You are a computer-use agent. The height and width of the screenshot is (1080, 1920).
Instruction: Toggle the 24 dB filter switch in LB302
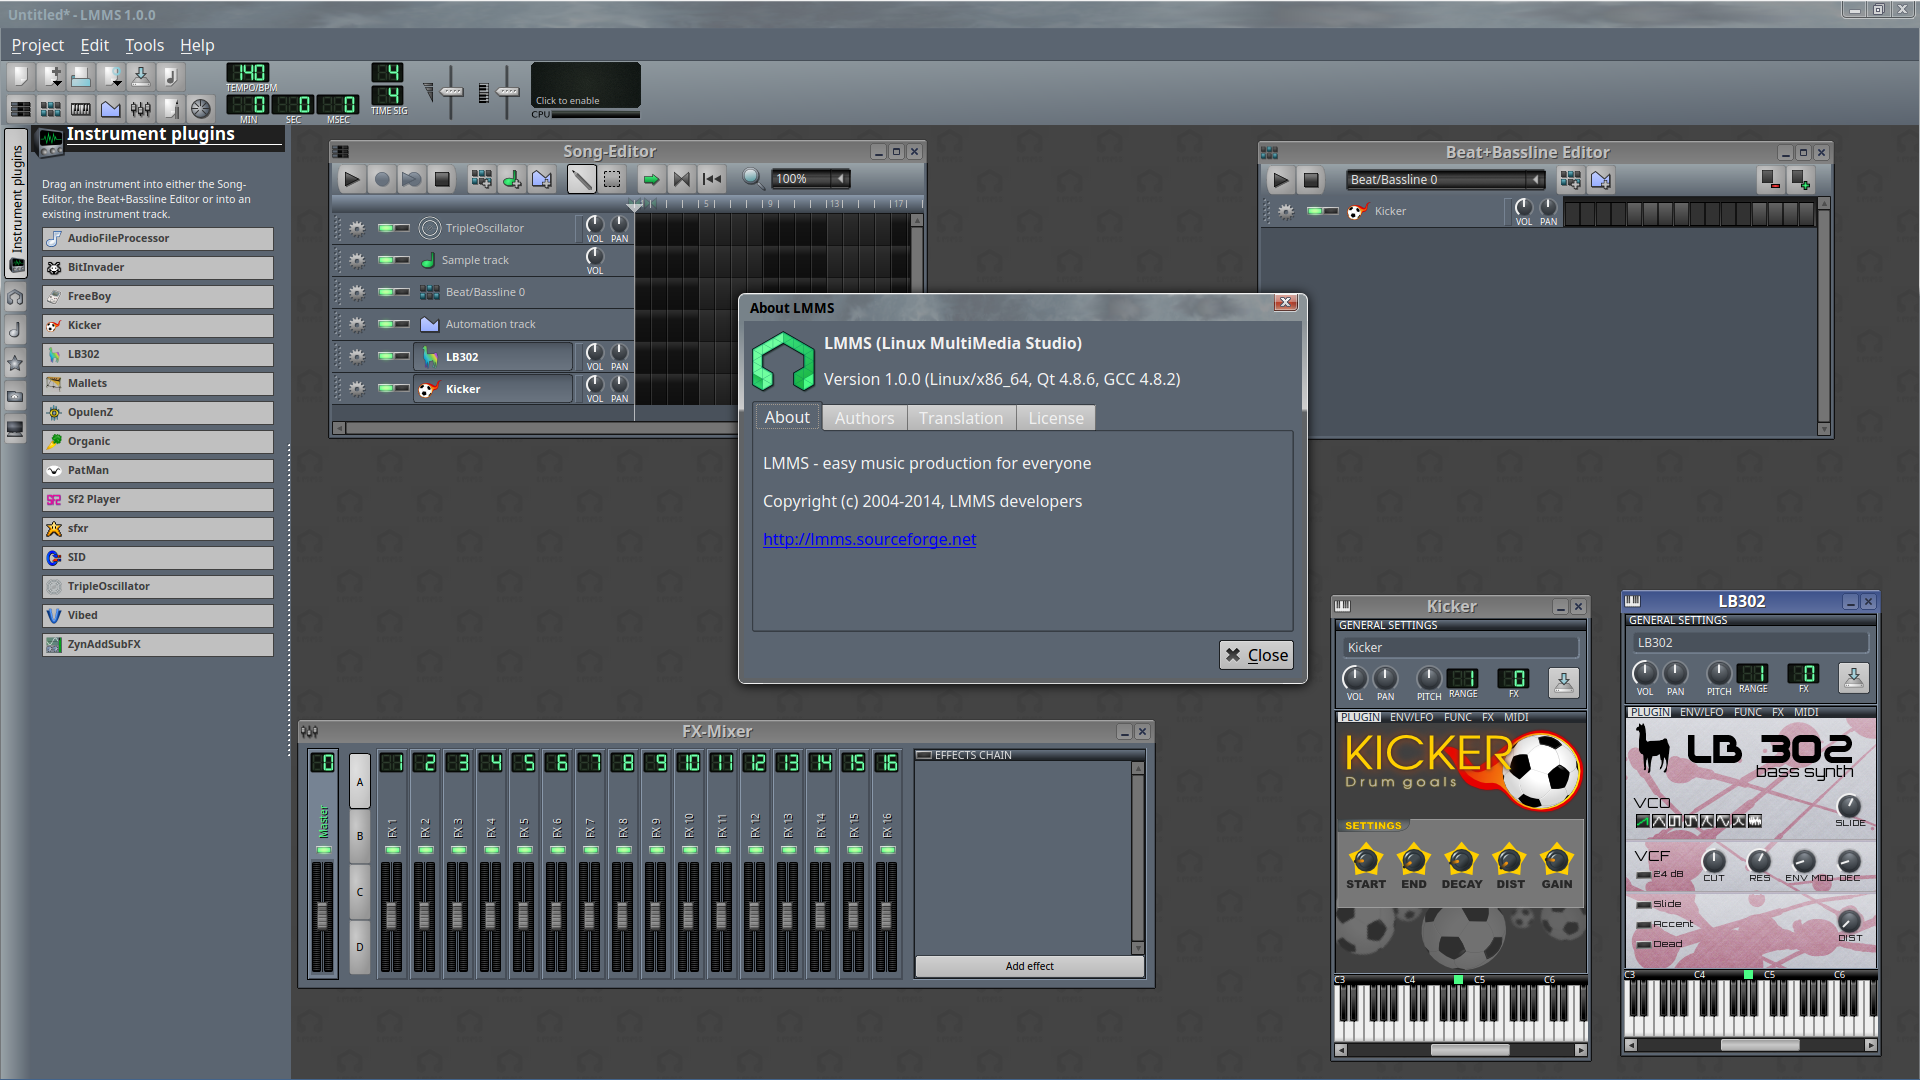click(1643, 875)
